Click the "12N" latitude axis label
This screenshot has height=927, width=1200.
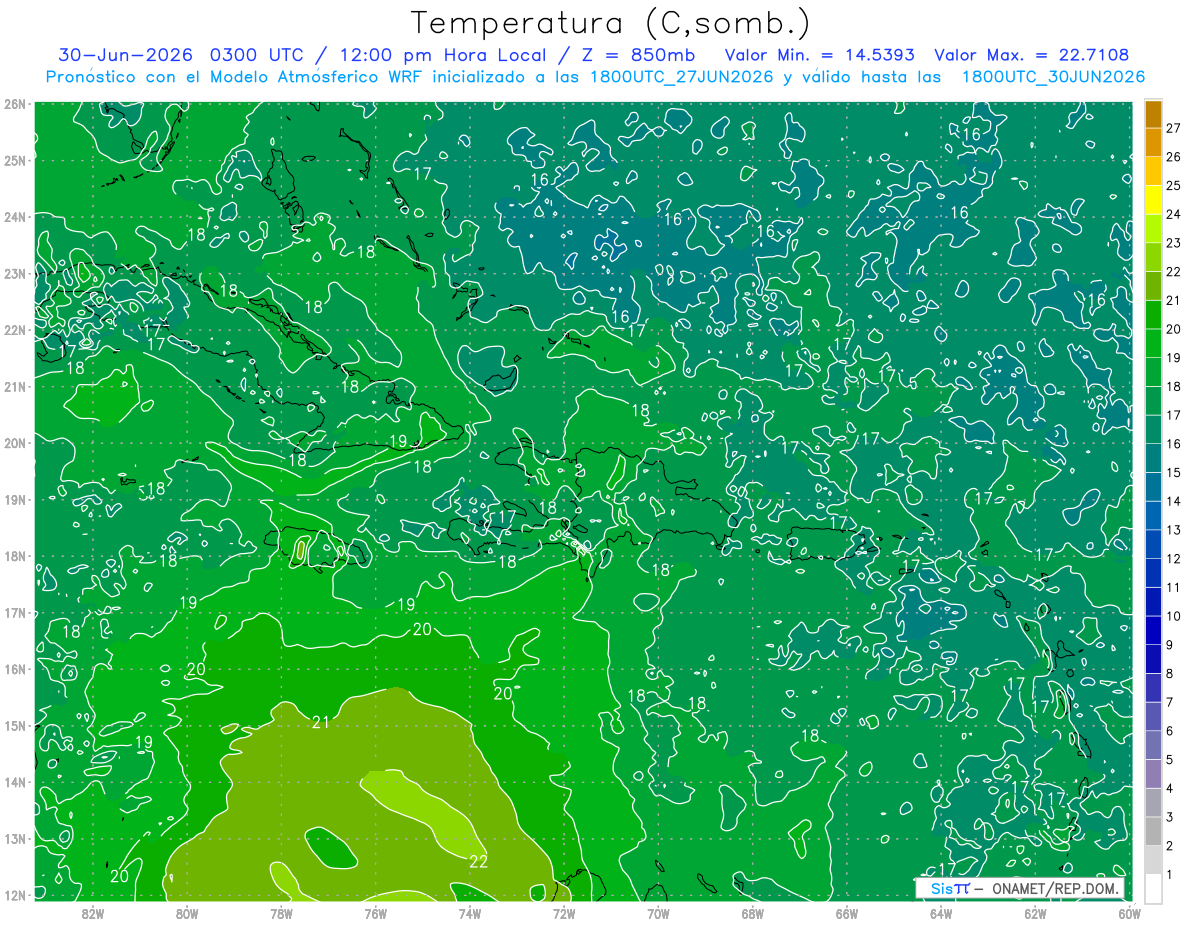point(15,895)
